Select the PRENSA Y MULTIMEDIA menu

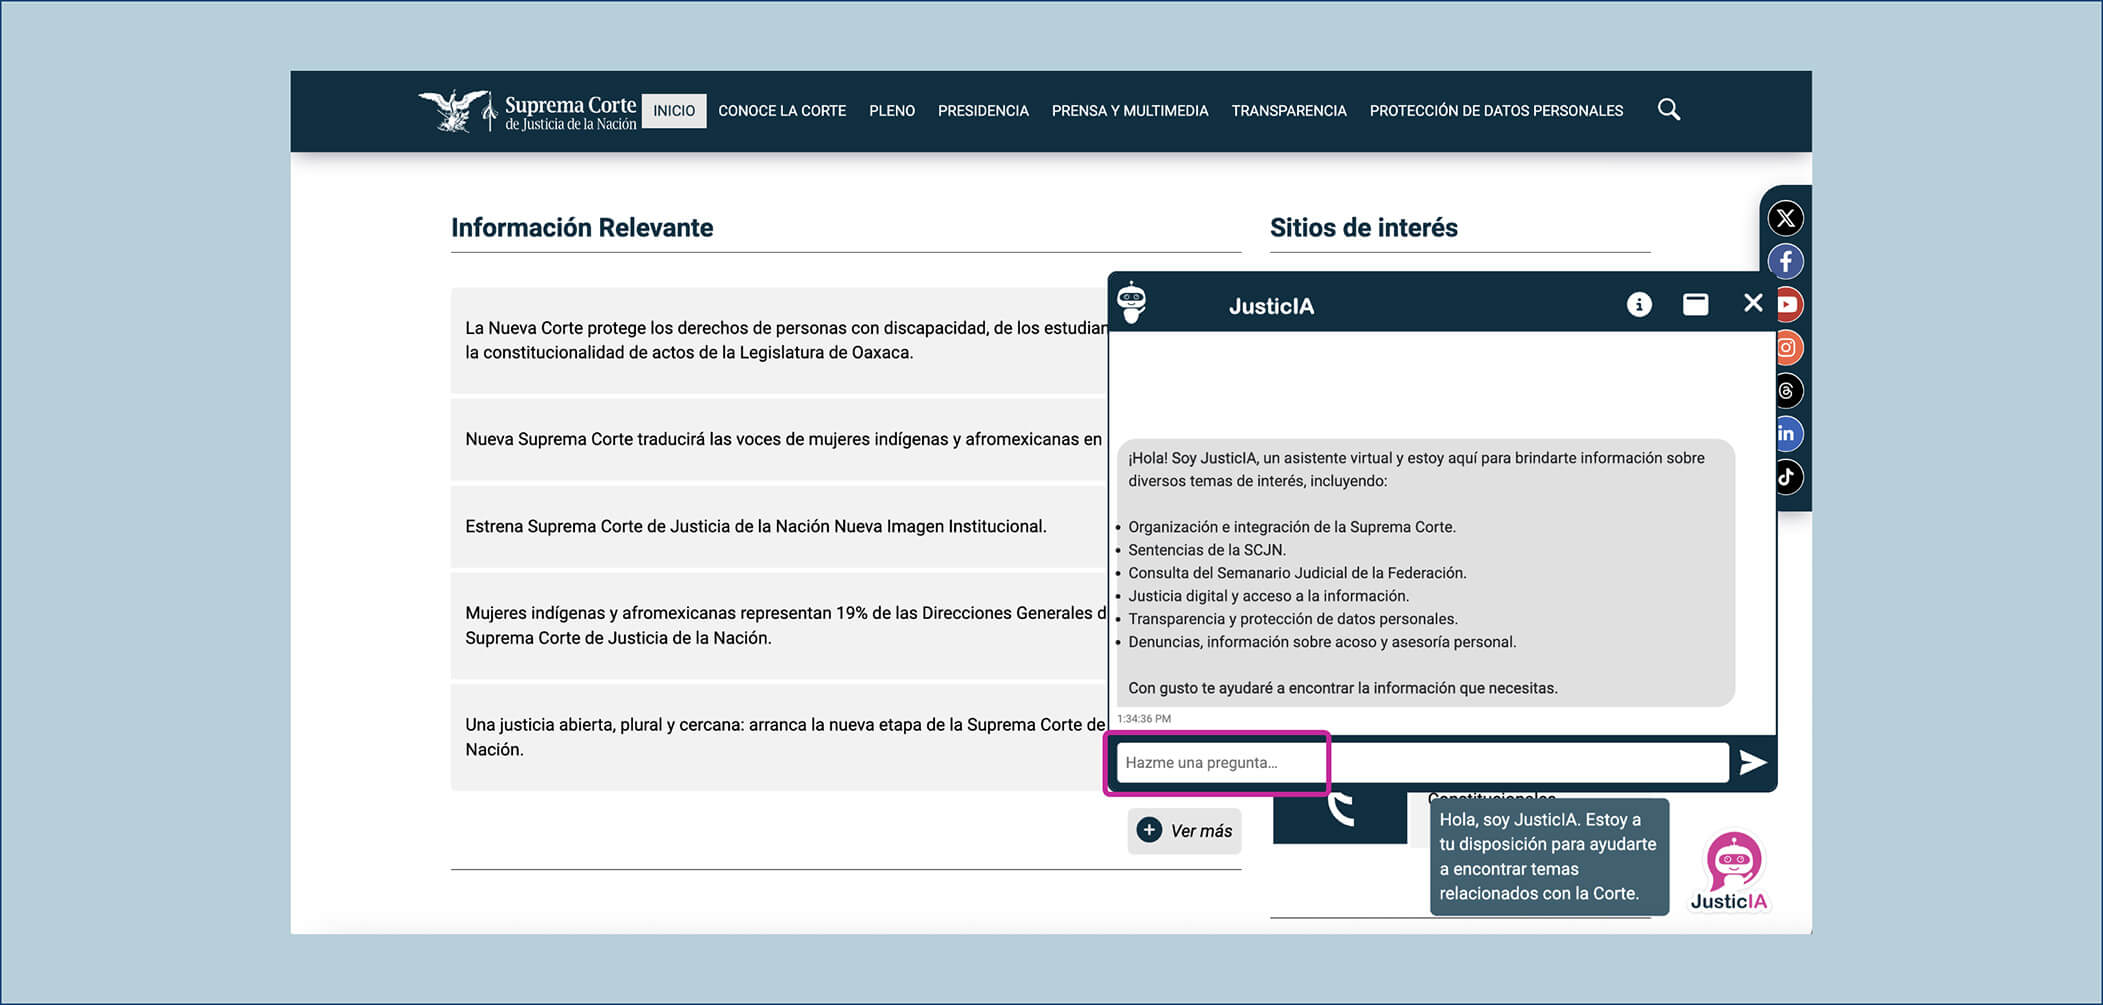(x=1129, y=111)
